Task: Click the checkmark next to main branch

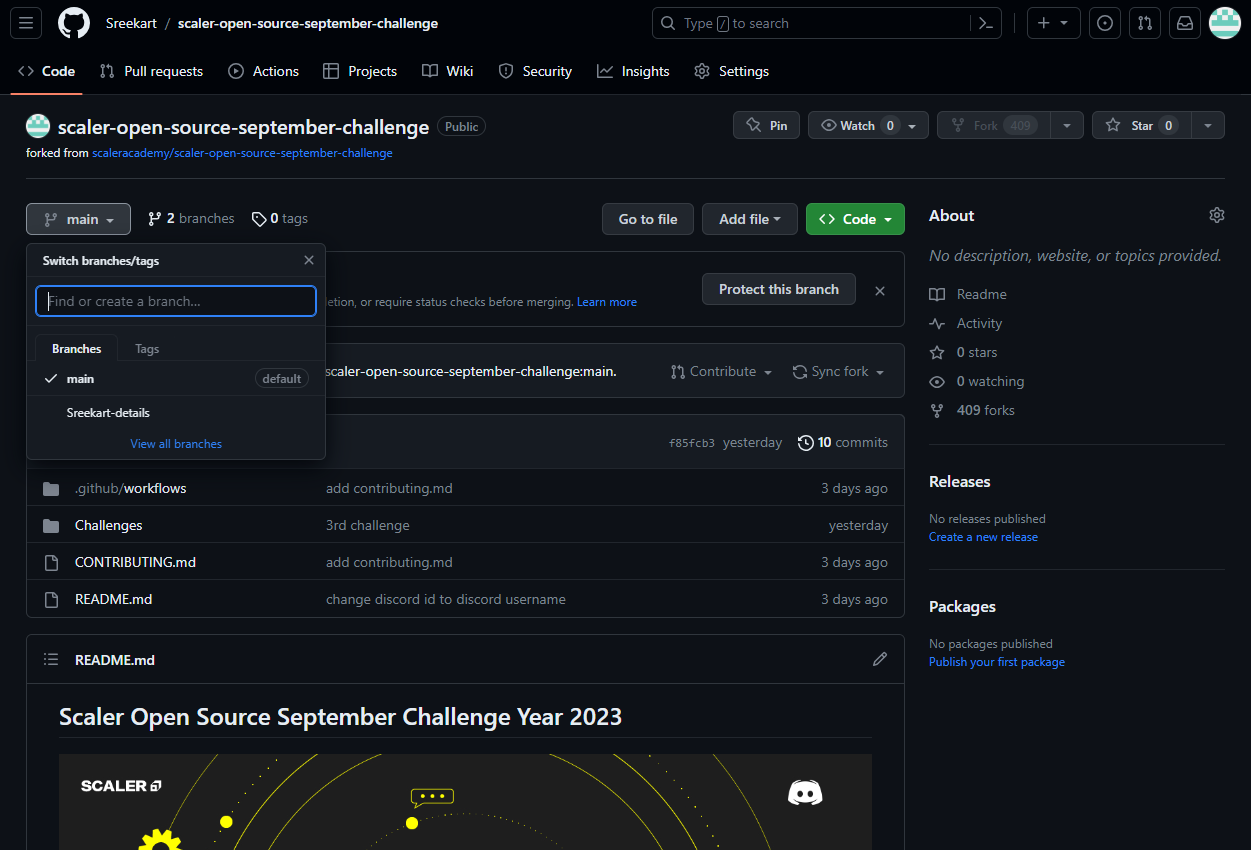Action: 53,378
